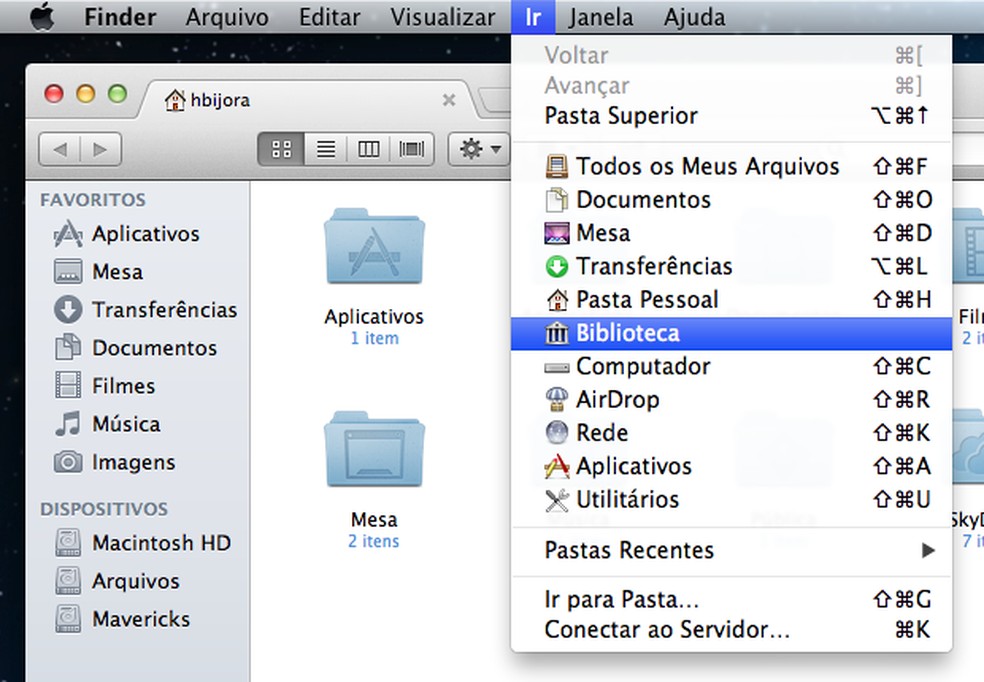
Task: Click the back navigation arrow in Finder toolbar
Action: click(x=60, y=150)
